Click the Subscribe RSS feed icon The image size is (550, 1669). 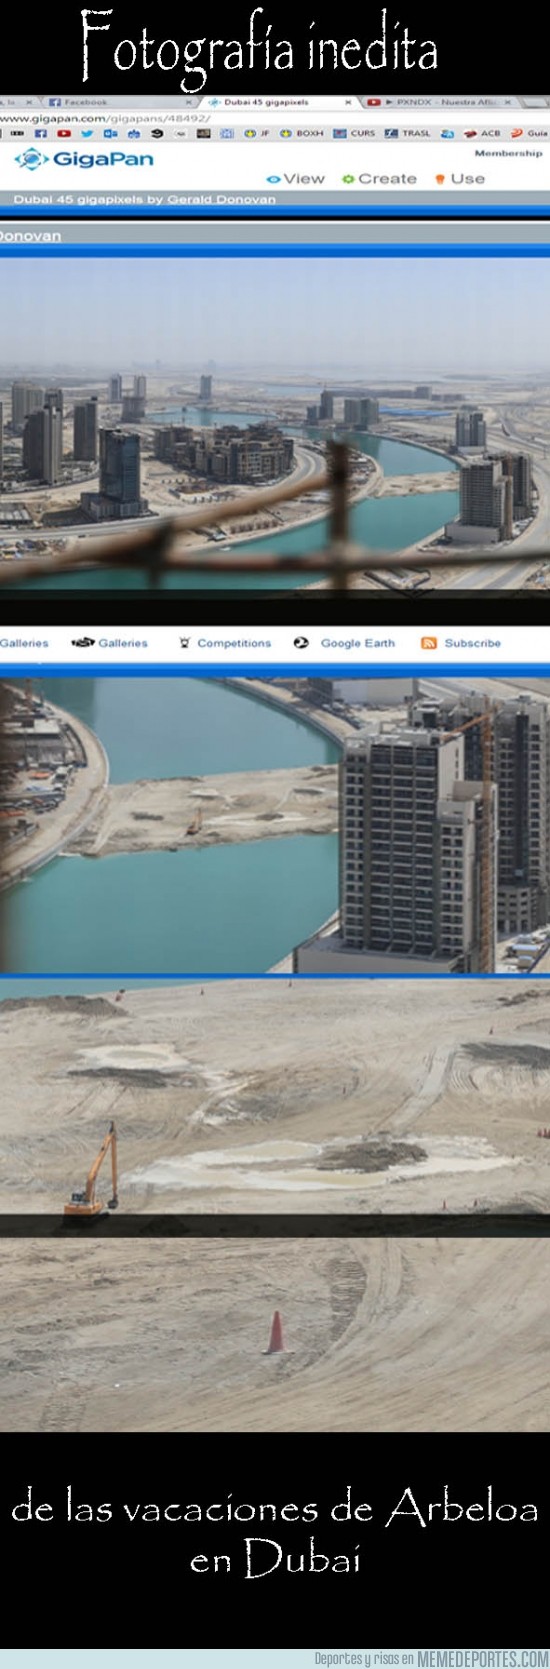[429, 643]
